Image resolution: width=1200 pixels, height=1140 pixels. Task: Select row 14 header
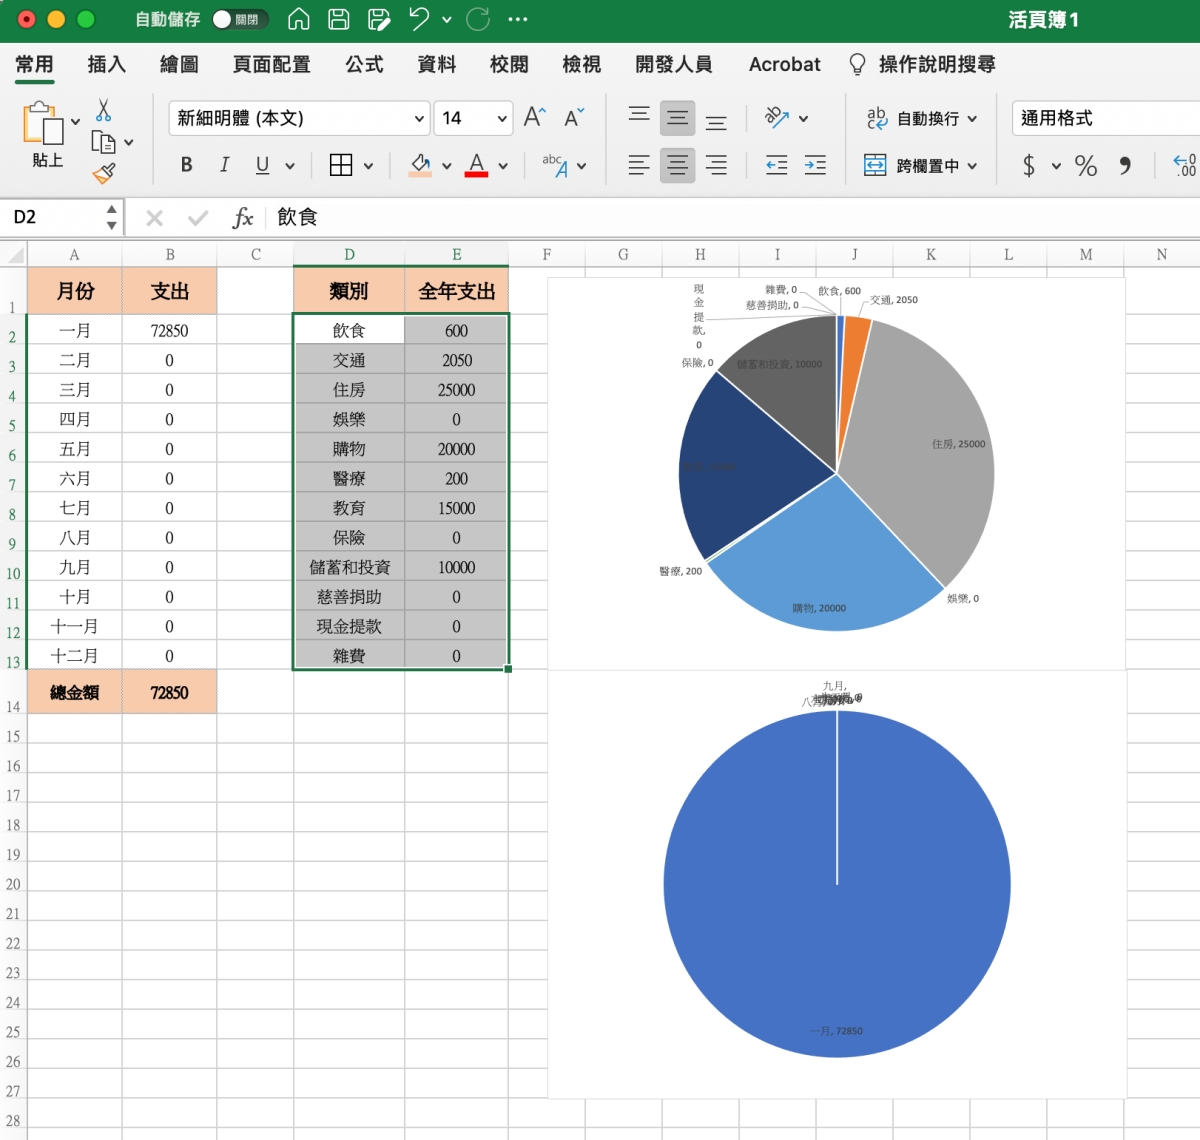13,692
